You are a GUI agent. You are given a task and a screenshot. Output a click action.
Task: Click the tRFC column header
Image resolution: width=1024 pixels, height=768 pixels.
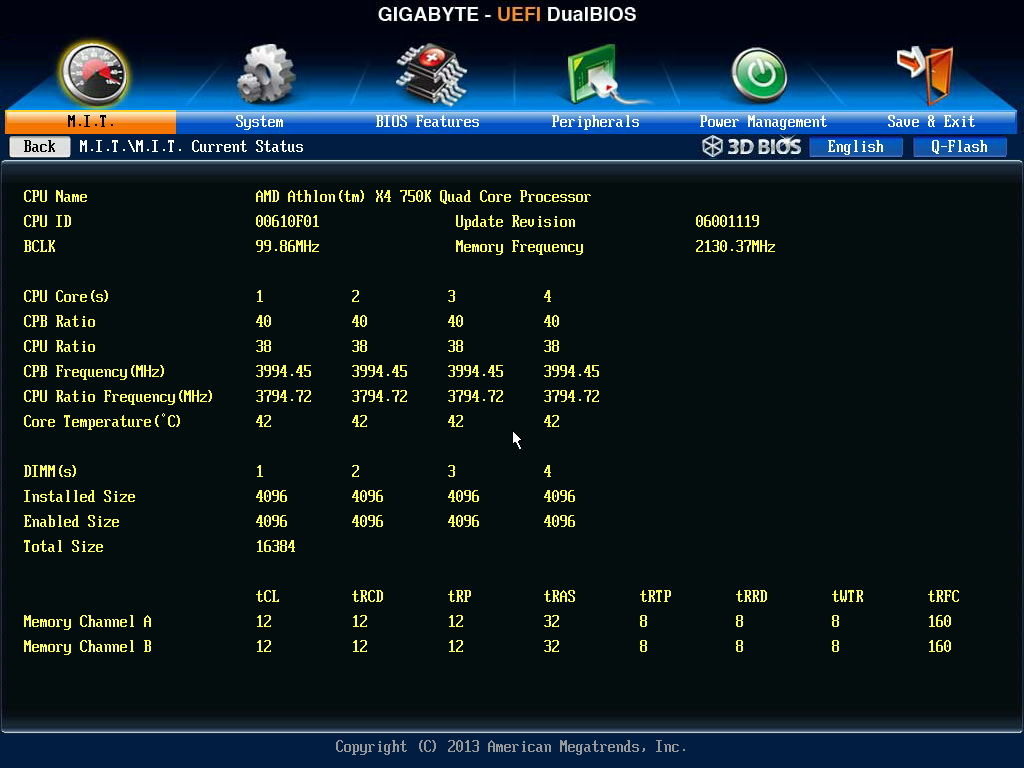point(944,596)
